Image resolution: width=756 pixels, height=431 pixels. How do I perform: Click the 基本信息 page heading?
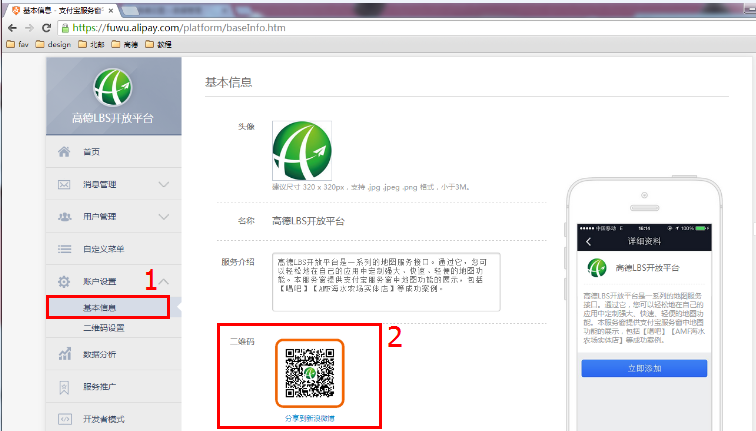[x=229, y=82]
